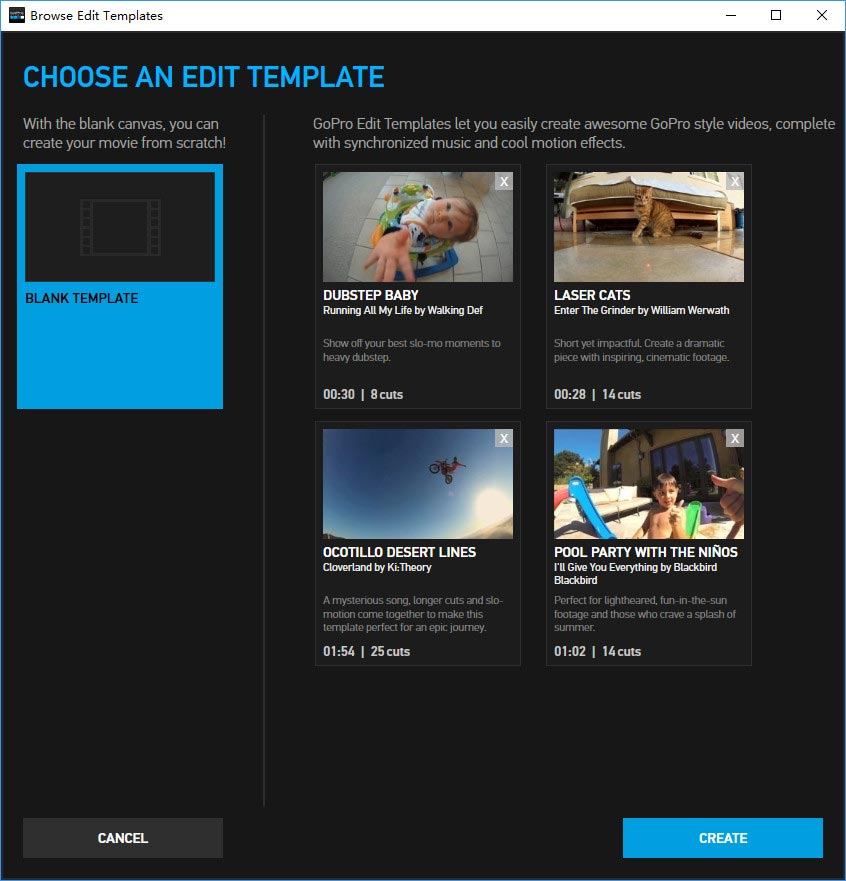Remove the Dubstep Baby template with its X
846x881 pixels.
[x=504, y=181]
